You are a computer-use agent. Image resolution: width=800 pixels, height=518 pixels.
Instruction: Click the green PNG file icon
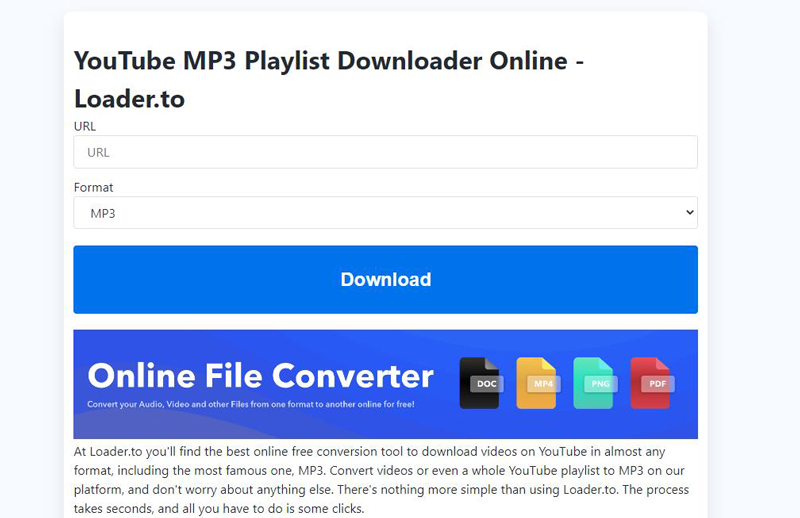595,383
